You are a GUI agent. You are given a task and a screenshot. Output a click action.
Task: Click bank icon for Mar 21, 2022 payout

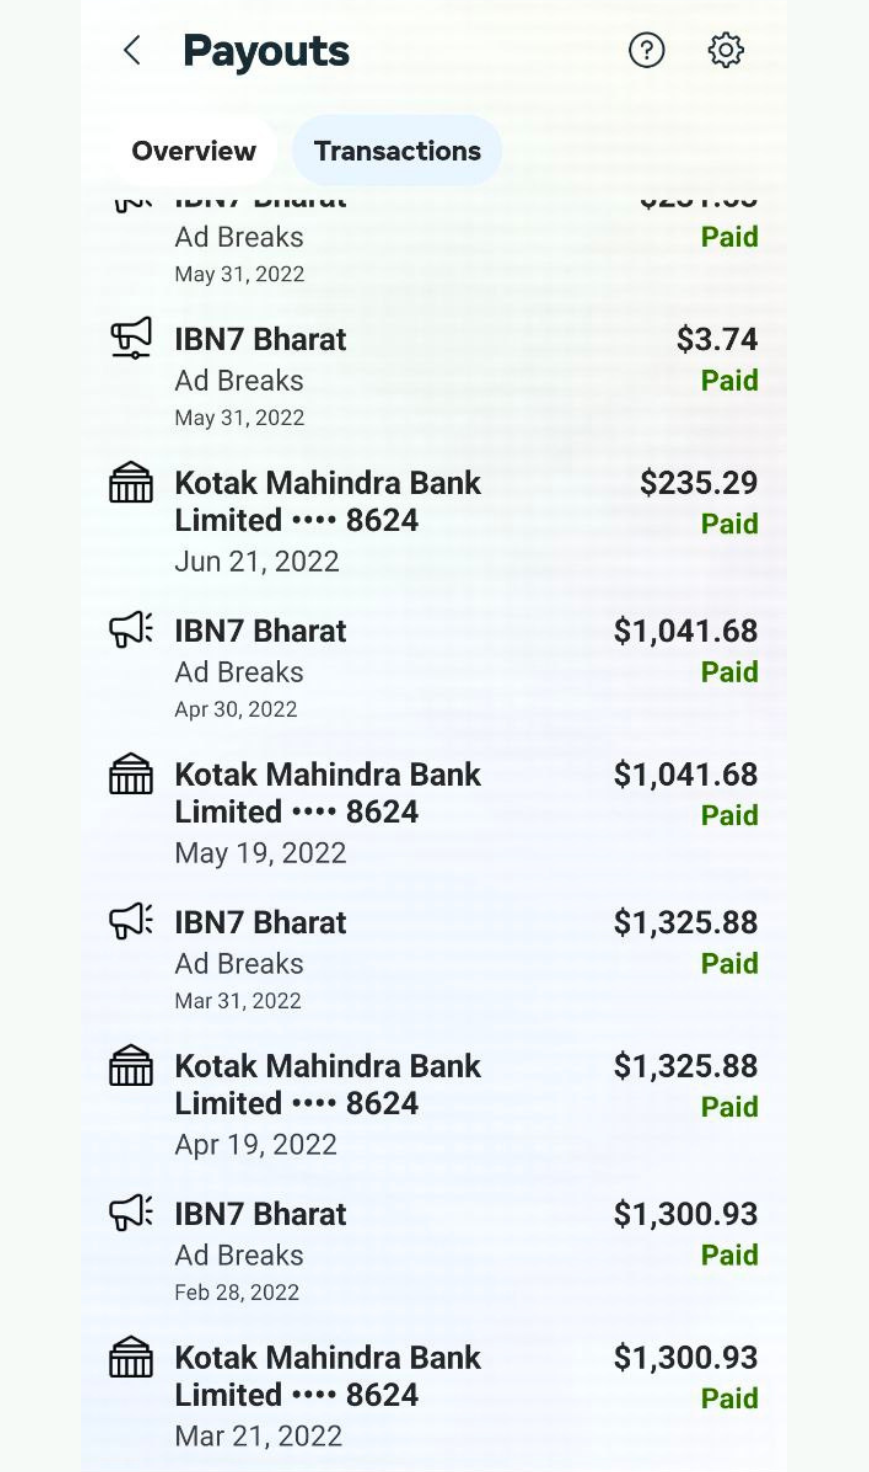tap(131, 1358)
